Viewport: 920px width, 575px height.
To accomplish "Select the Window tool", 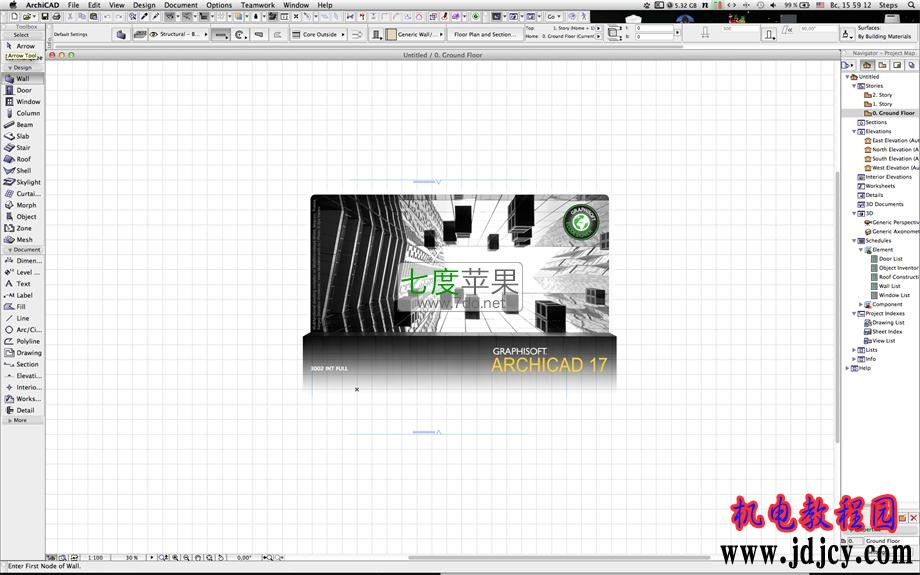I will tap(21, 102).
